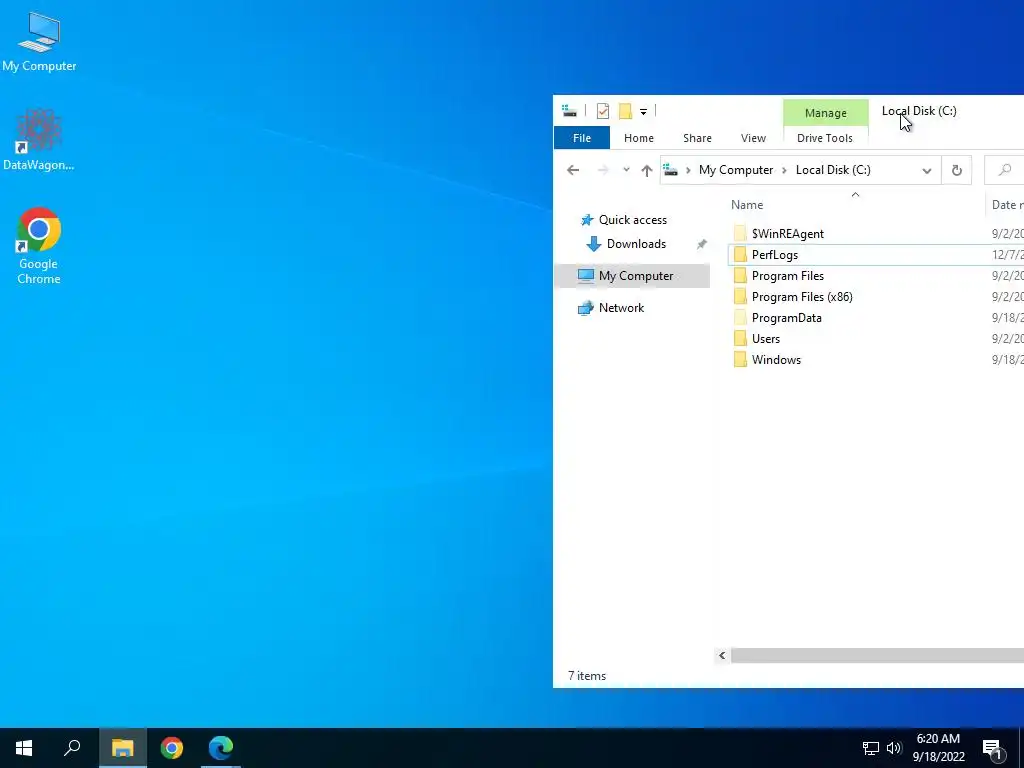
Task: Click the pin icon beside Downloads
Action: [701, 244]
